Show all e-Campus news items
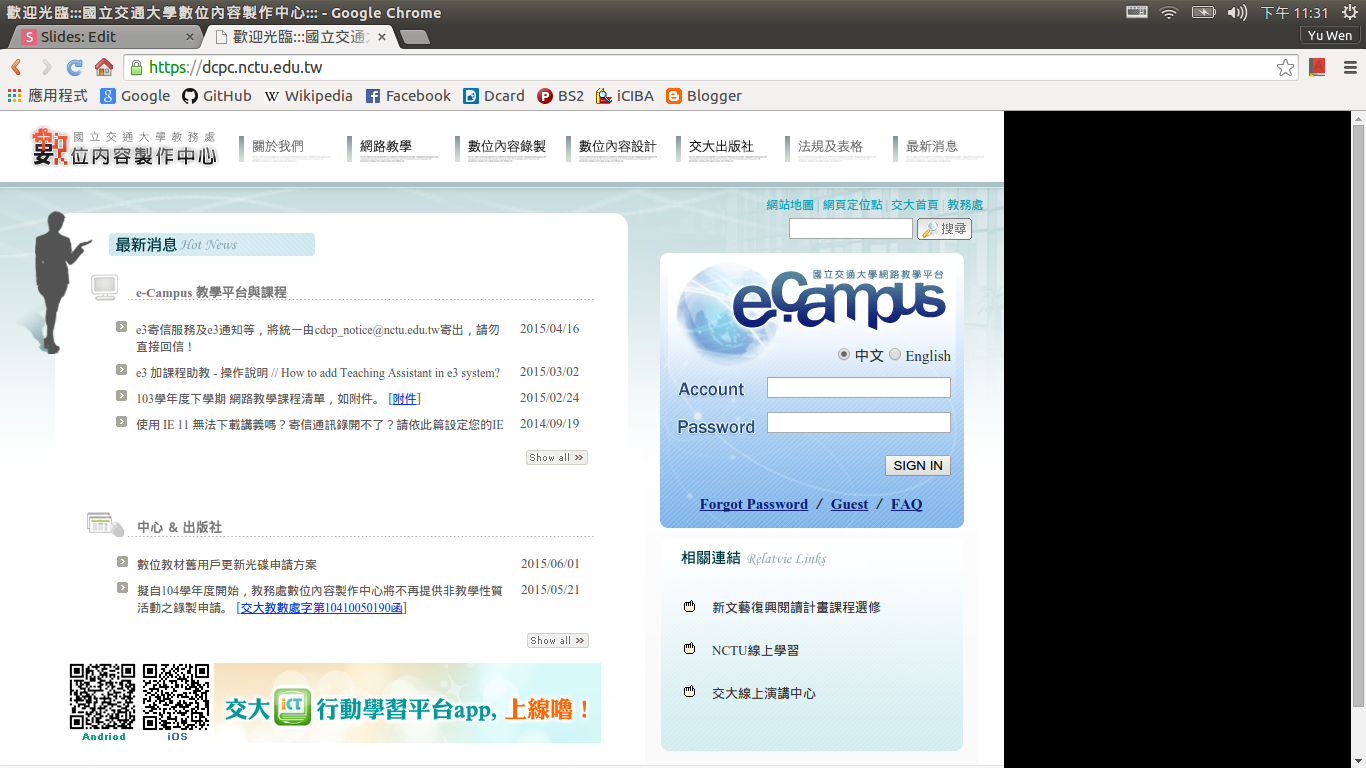Screen dimensions: 1366x768 coord(557,458)
